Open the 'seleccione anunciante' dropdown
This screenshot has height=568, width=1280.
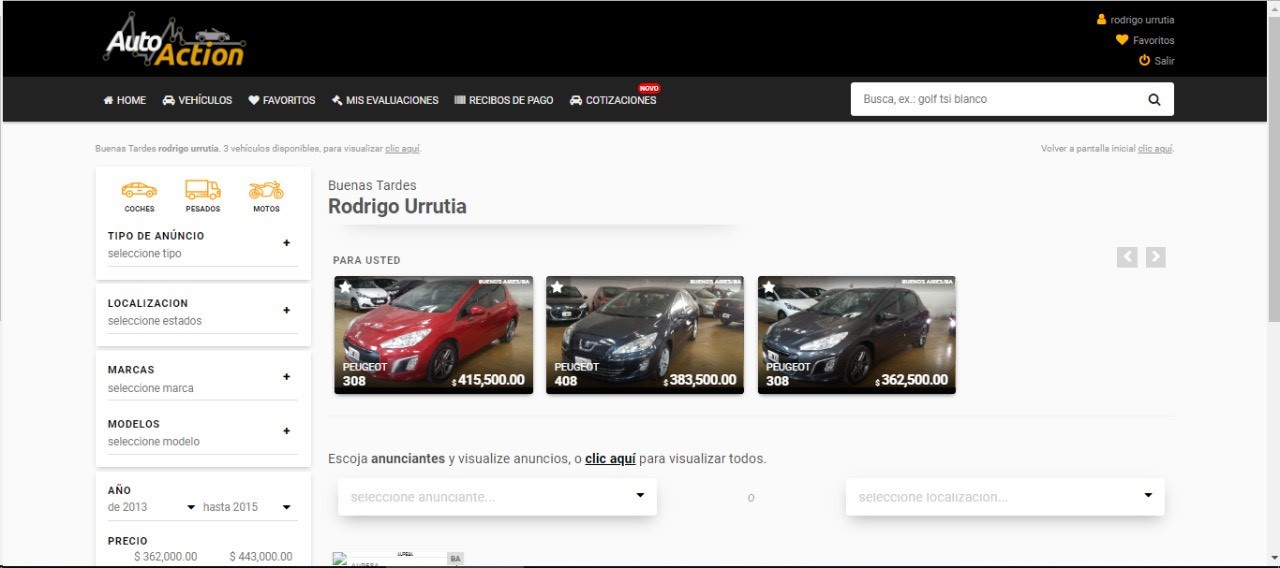[497, 496]
